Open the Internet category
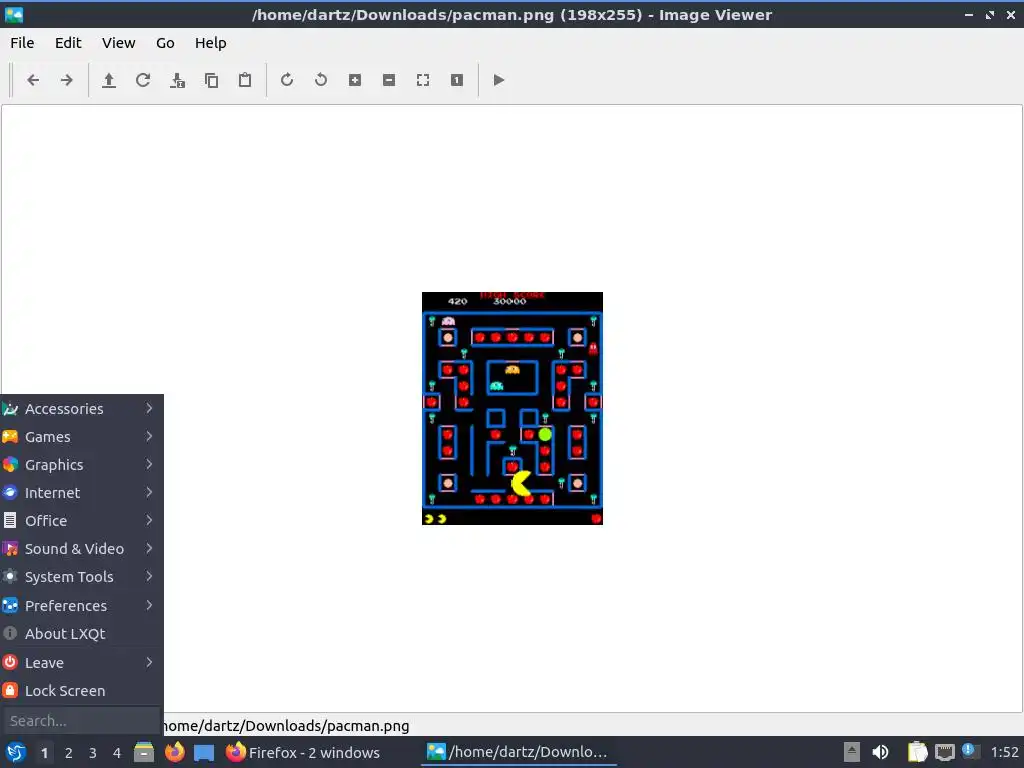The image size is (1024, 768). (81, 493)
